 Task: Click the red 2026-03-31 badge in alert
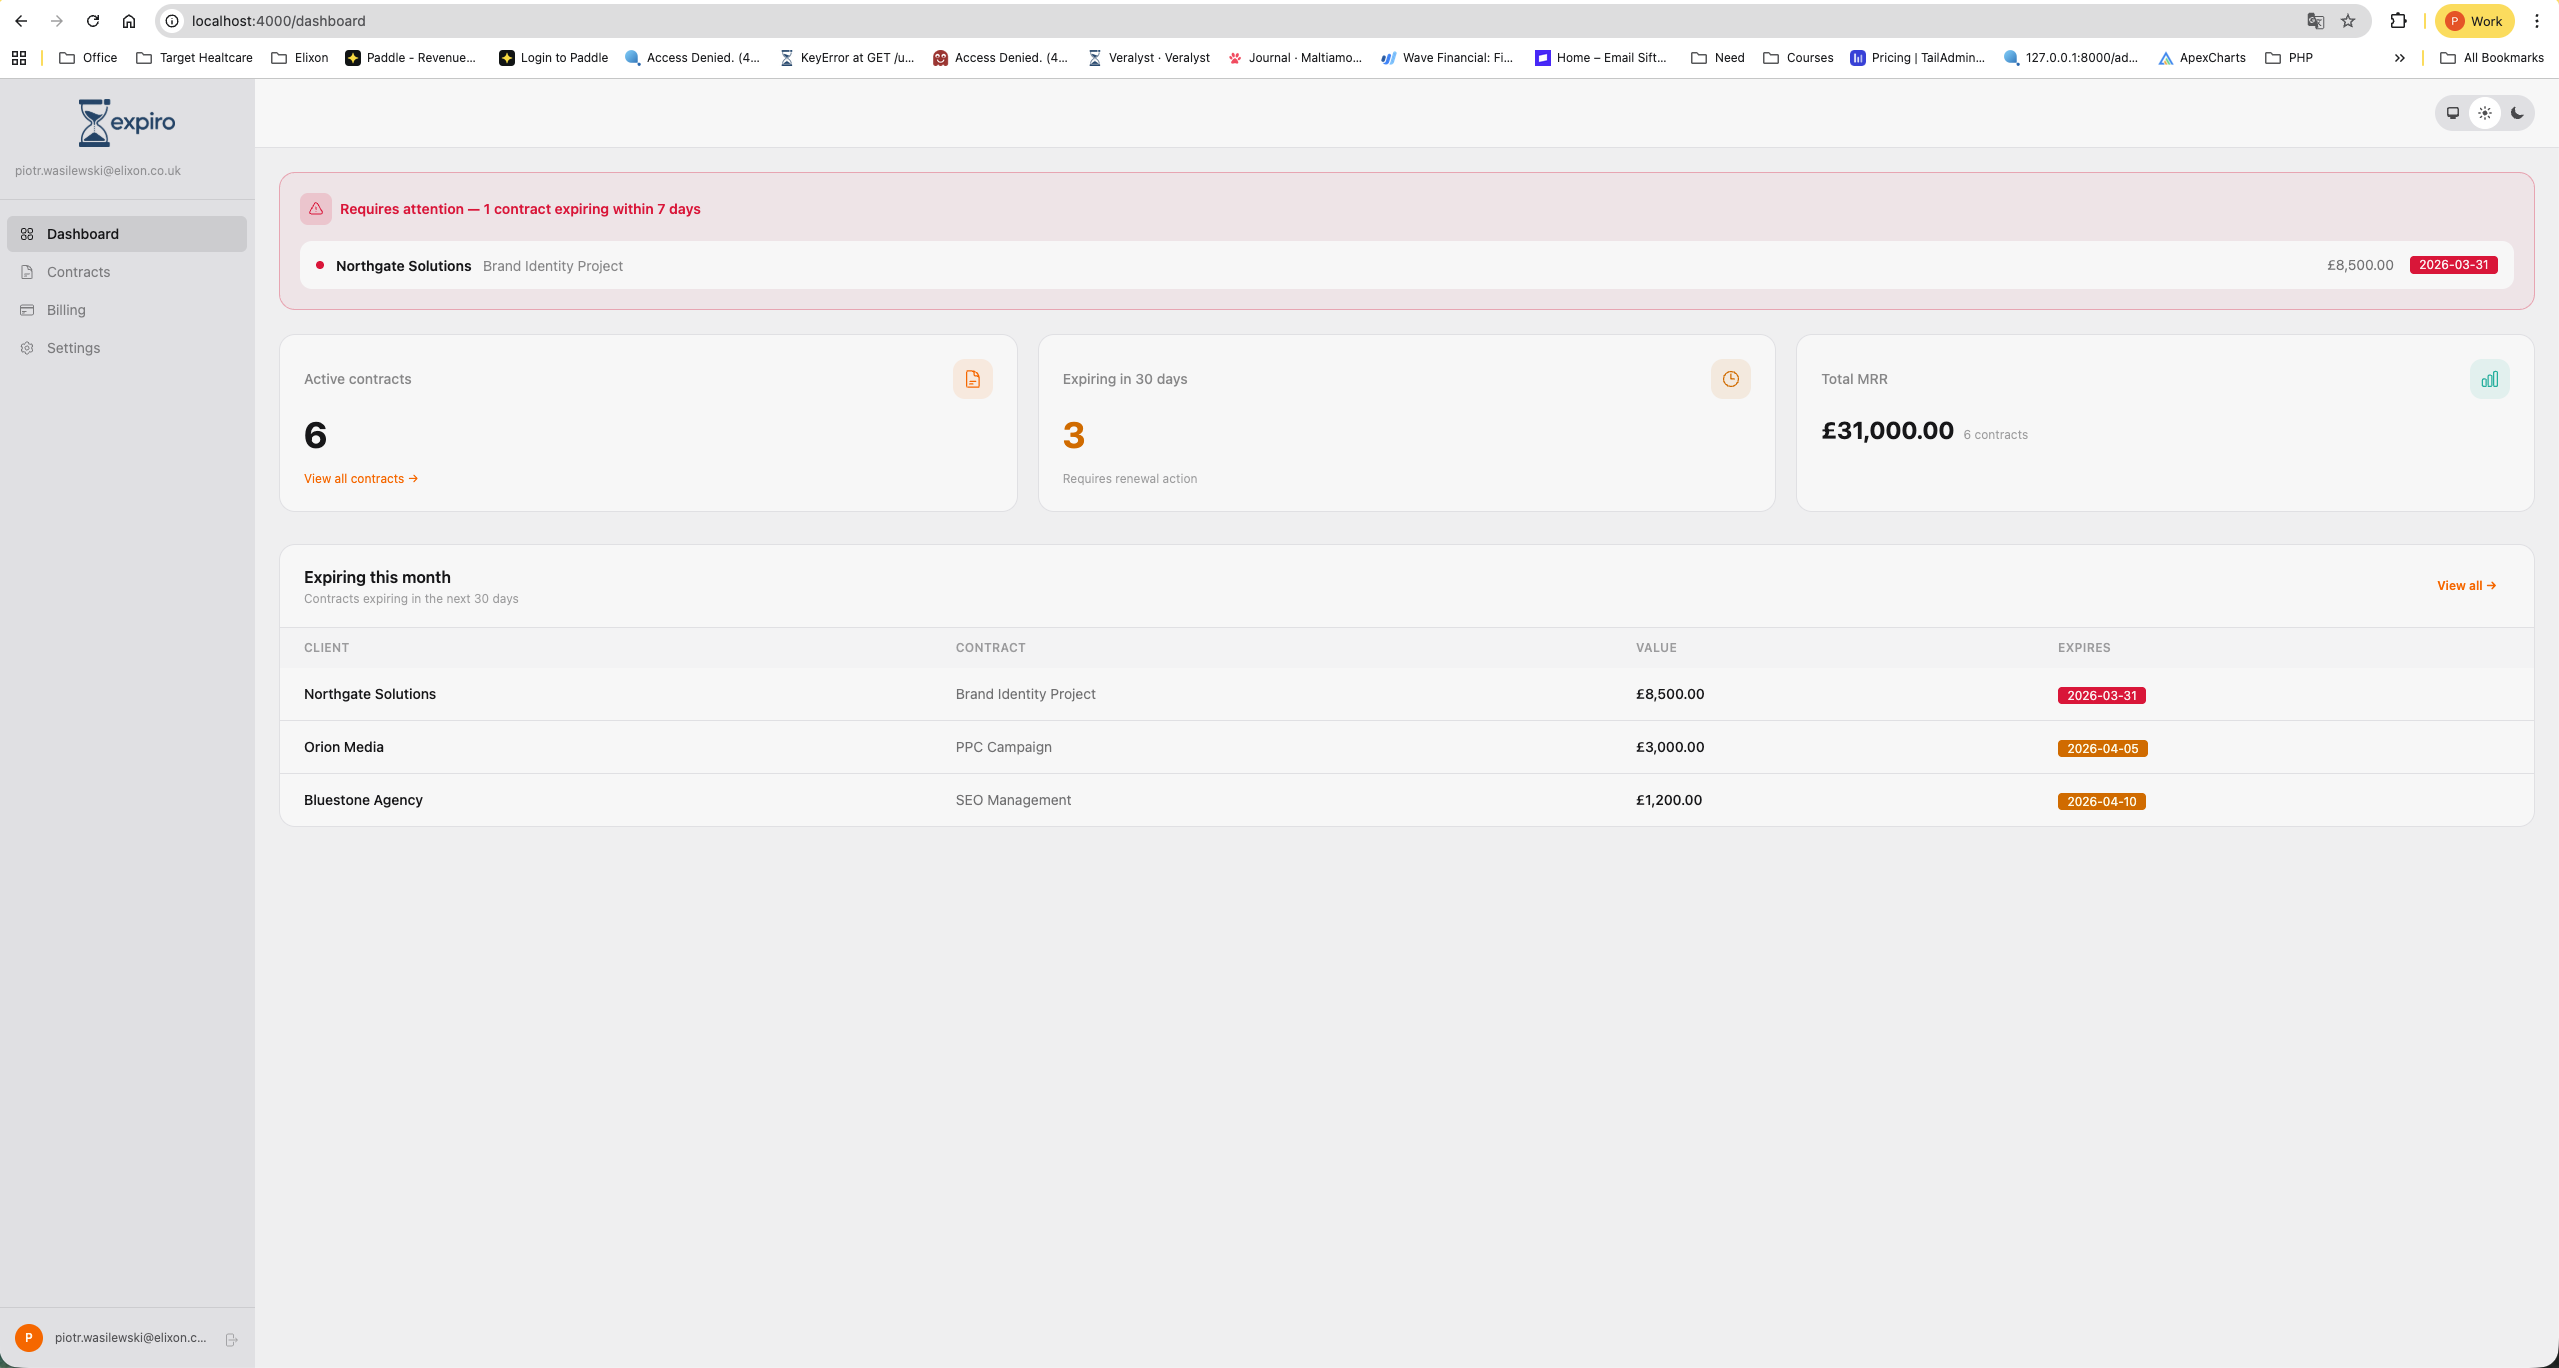2453,265
